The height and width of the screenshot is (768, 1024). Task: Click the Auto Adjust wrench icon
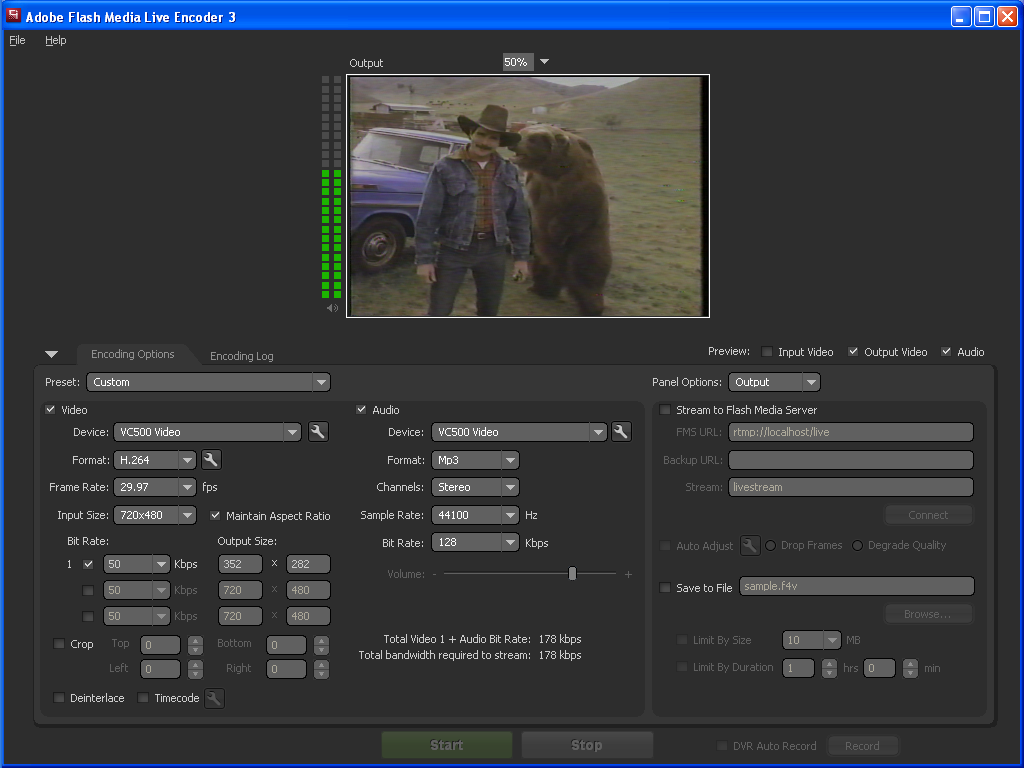pyautogui.click(x=750, y=546)
